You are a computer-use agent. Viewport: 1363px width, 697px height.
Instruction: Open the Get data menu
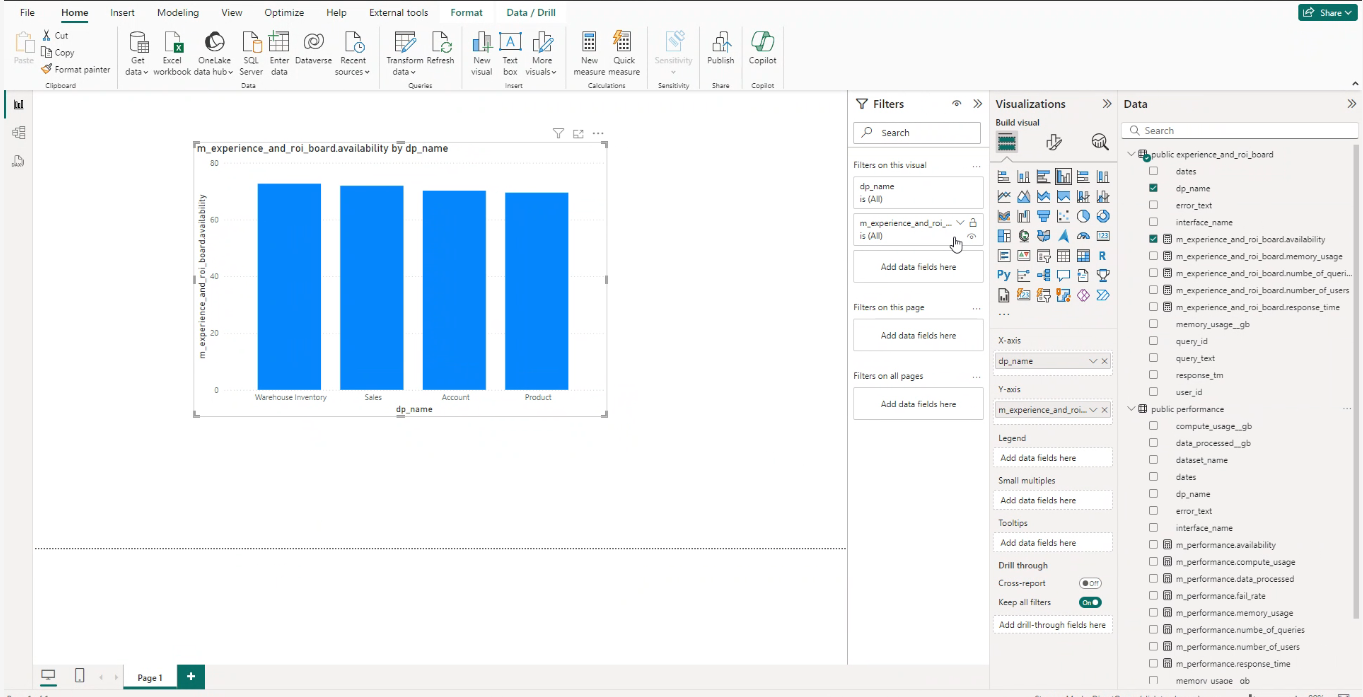click(x=137, y=54)
